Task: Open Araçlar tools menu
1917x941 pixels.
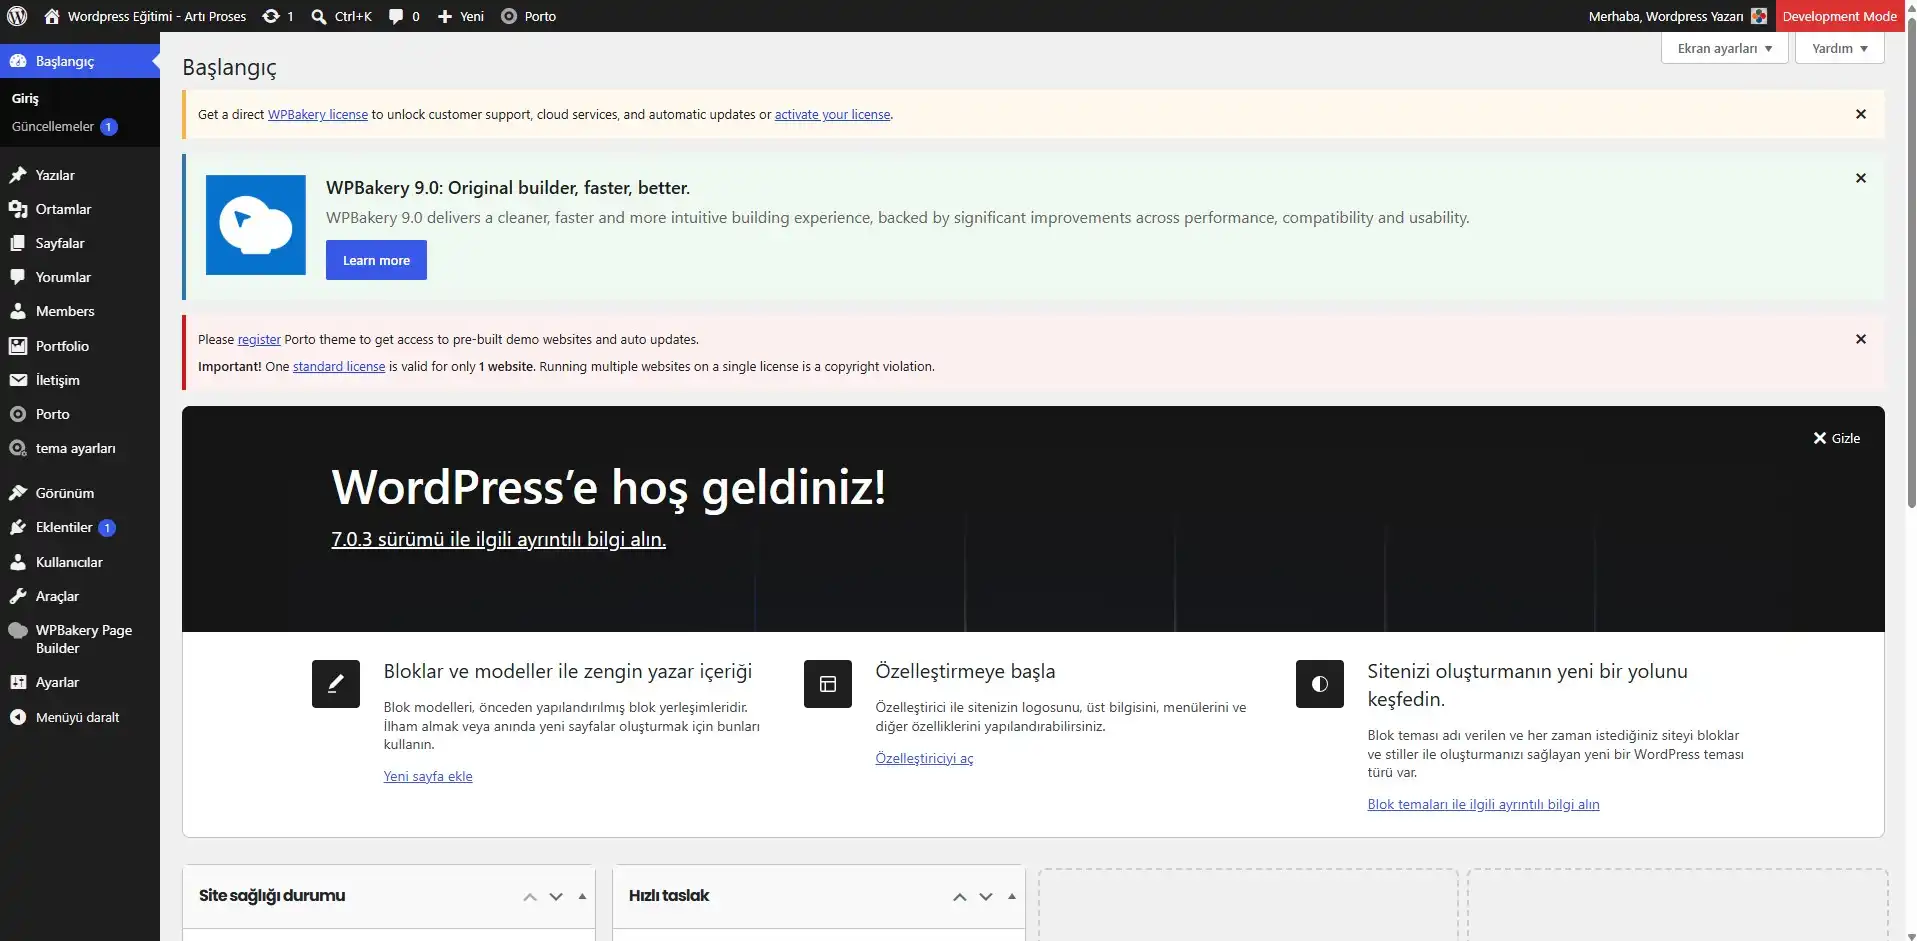Action: click(x=80, y=596)
